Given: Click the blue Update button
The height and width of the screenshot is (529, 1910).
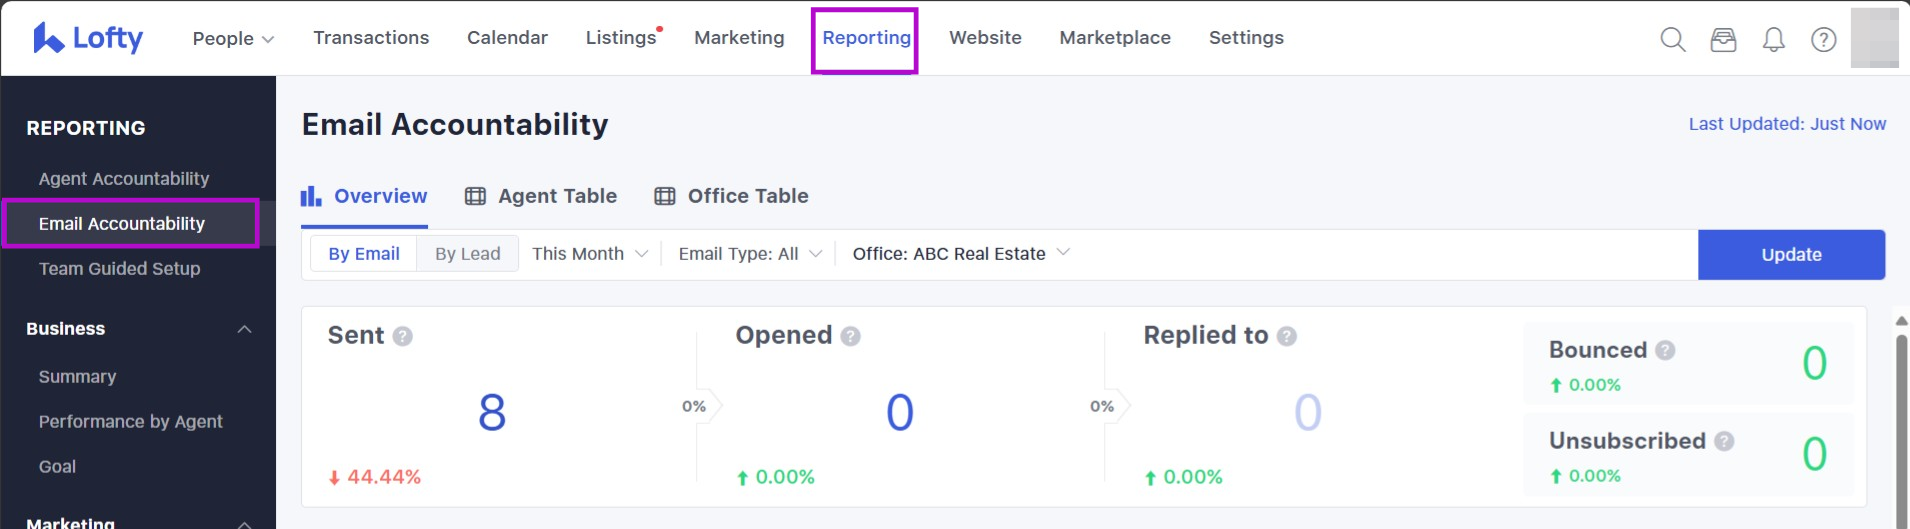Looking at the screenshot, I should (x=1791, y=255).
